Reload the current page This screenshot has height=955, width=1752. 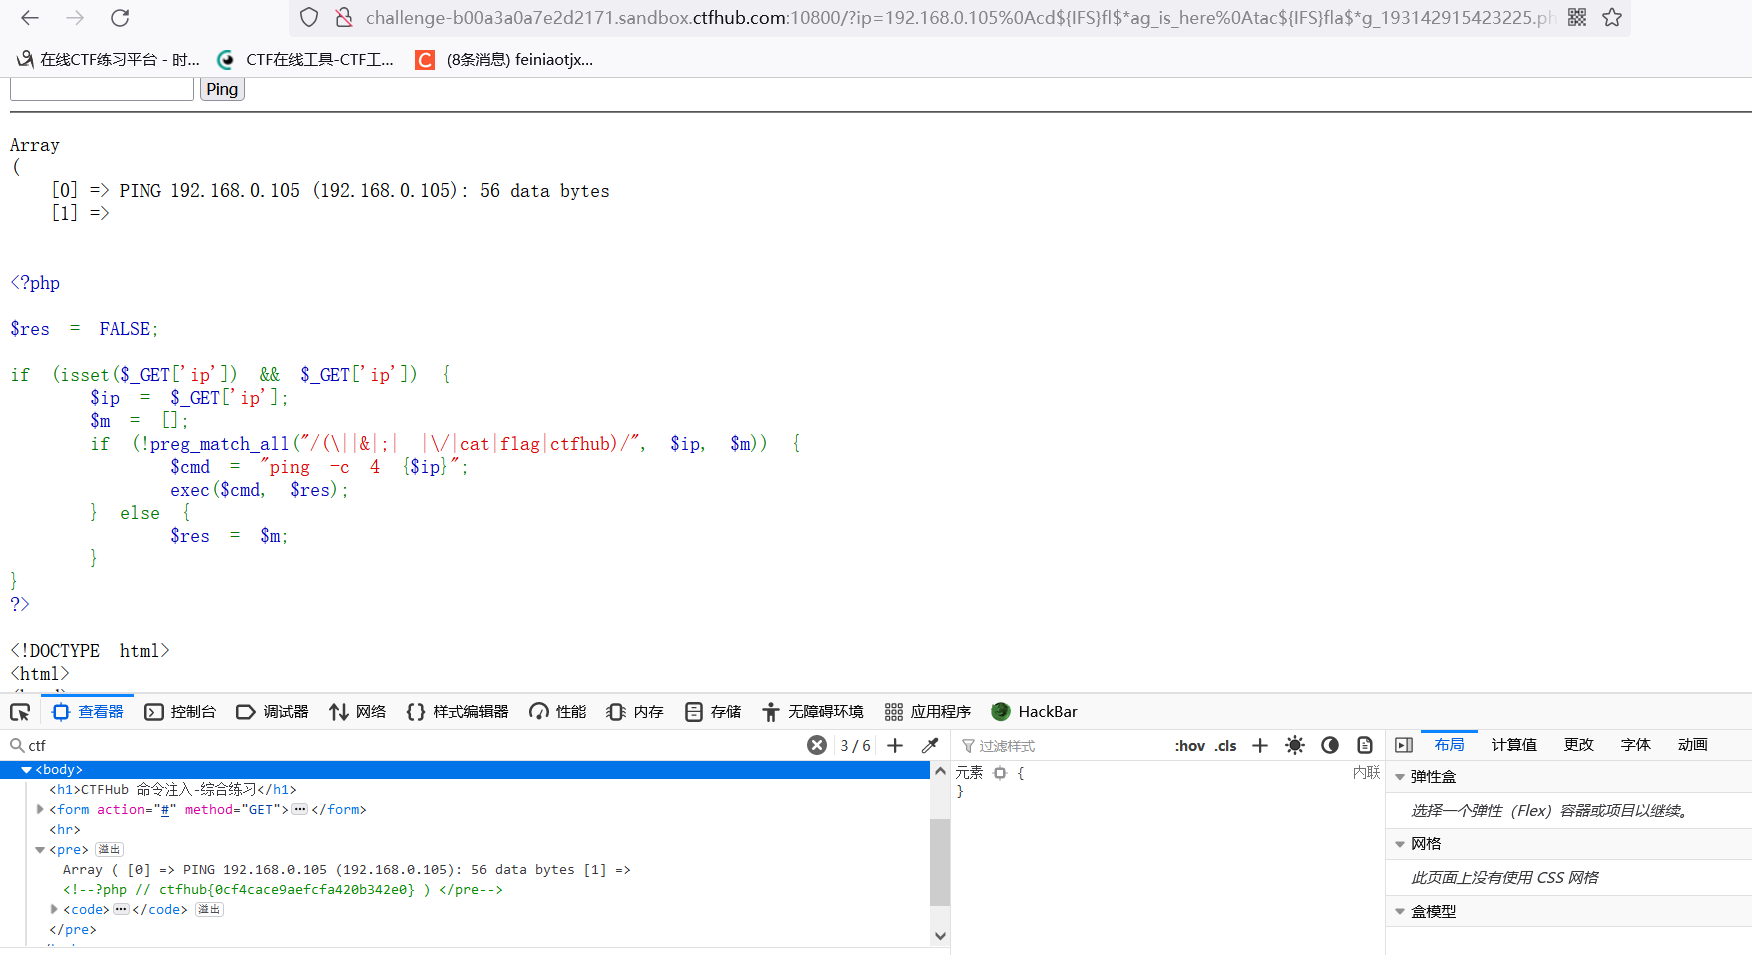pyautogui.click(x=120, y=18)
